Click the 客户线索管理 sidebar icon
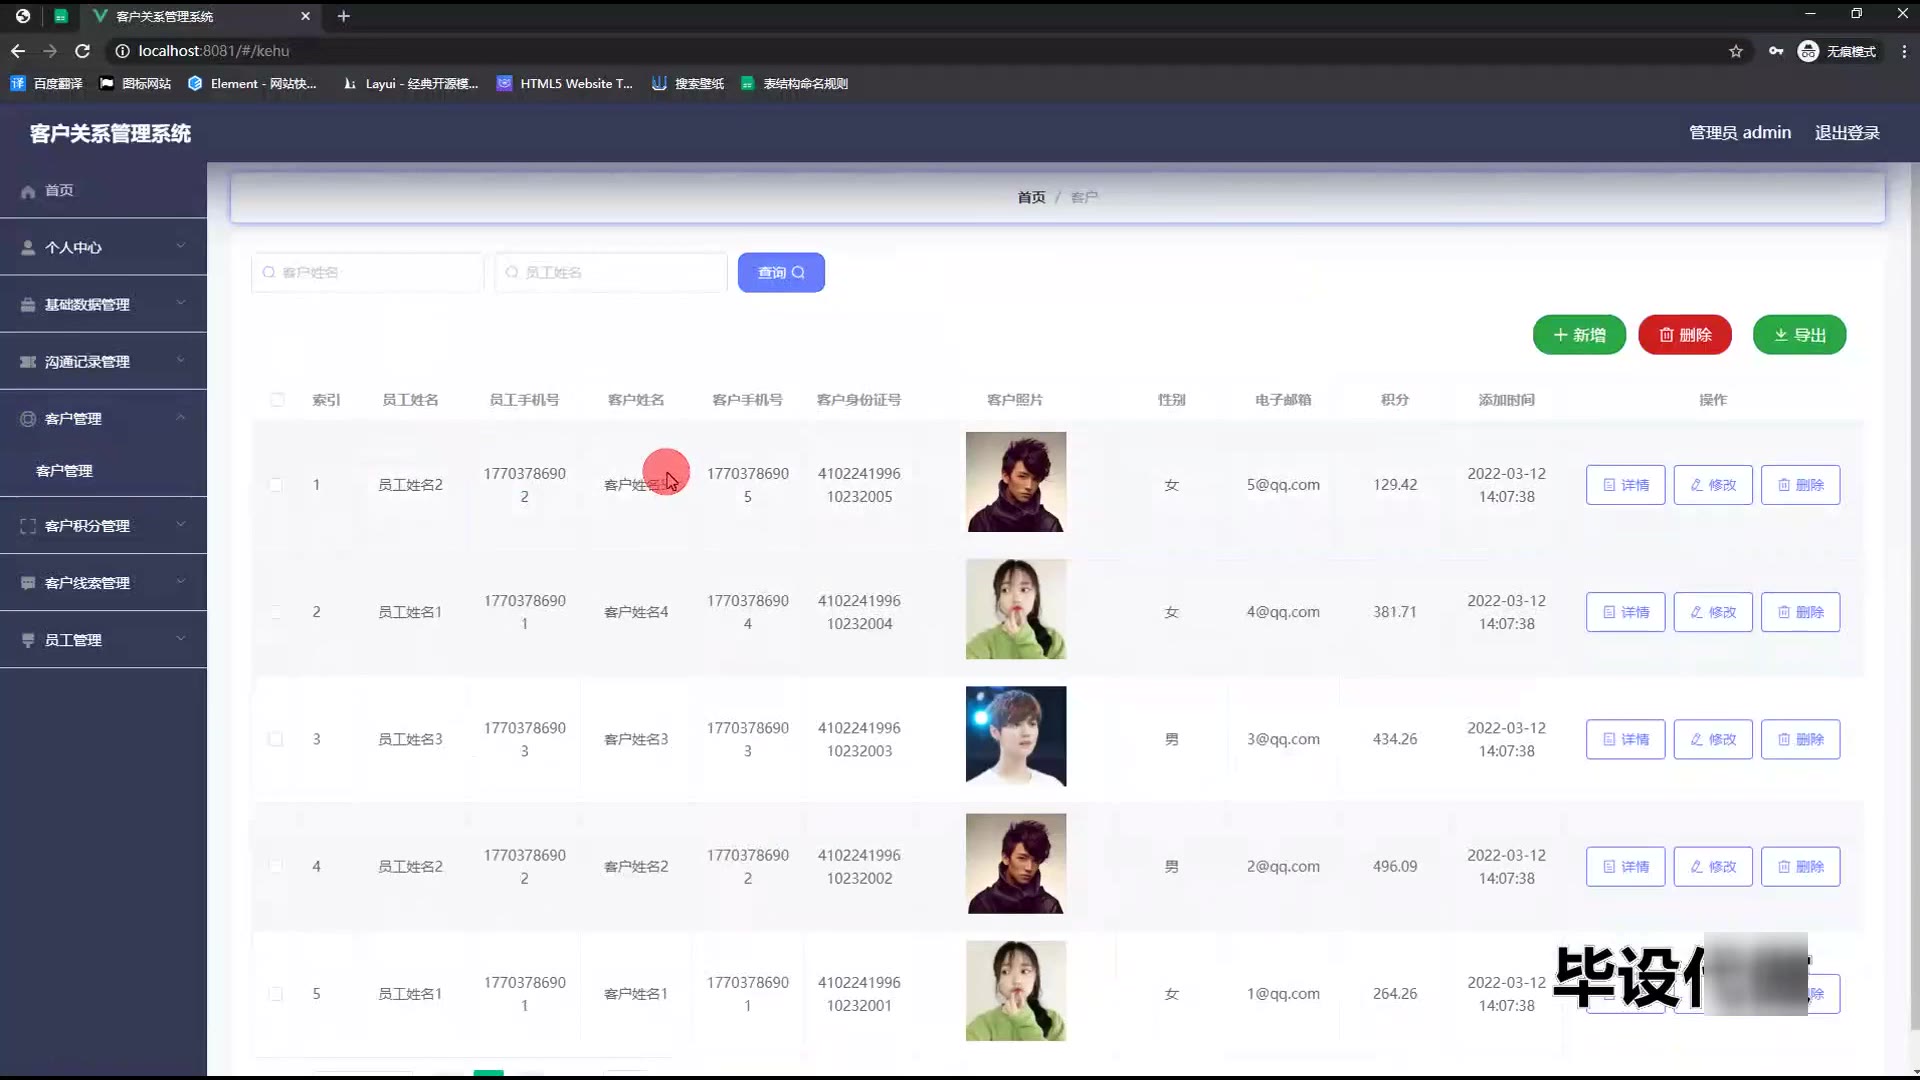This screenshot has width=1920, height=1080. (x=28, y=583)
